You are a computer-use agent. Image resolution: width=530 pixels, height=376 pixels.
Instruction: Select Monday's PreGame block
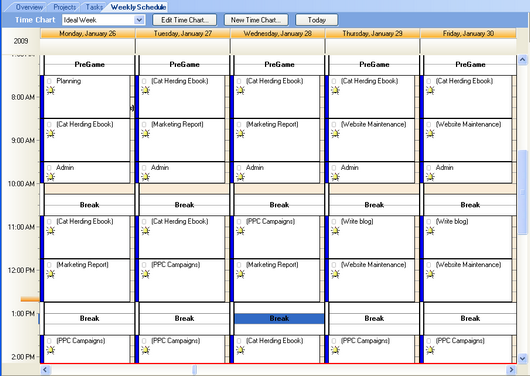click(89, 65)
